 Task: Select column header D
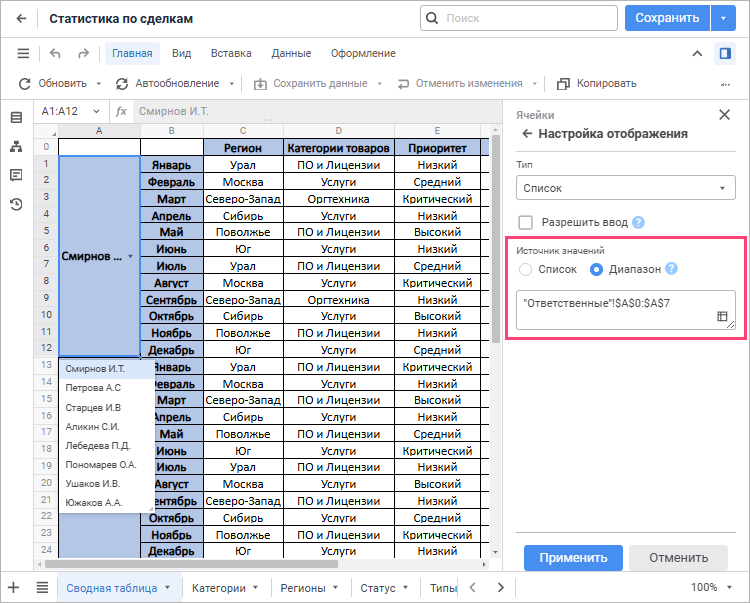(x=339, y=131)
